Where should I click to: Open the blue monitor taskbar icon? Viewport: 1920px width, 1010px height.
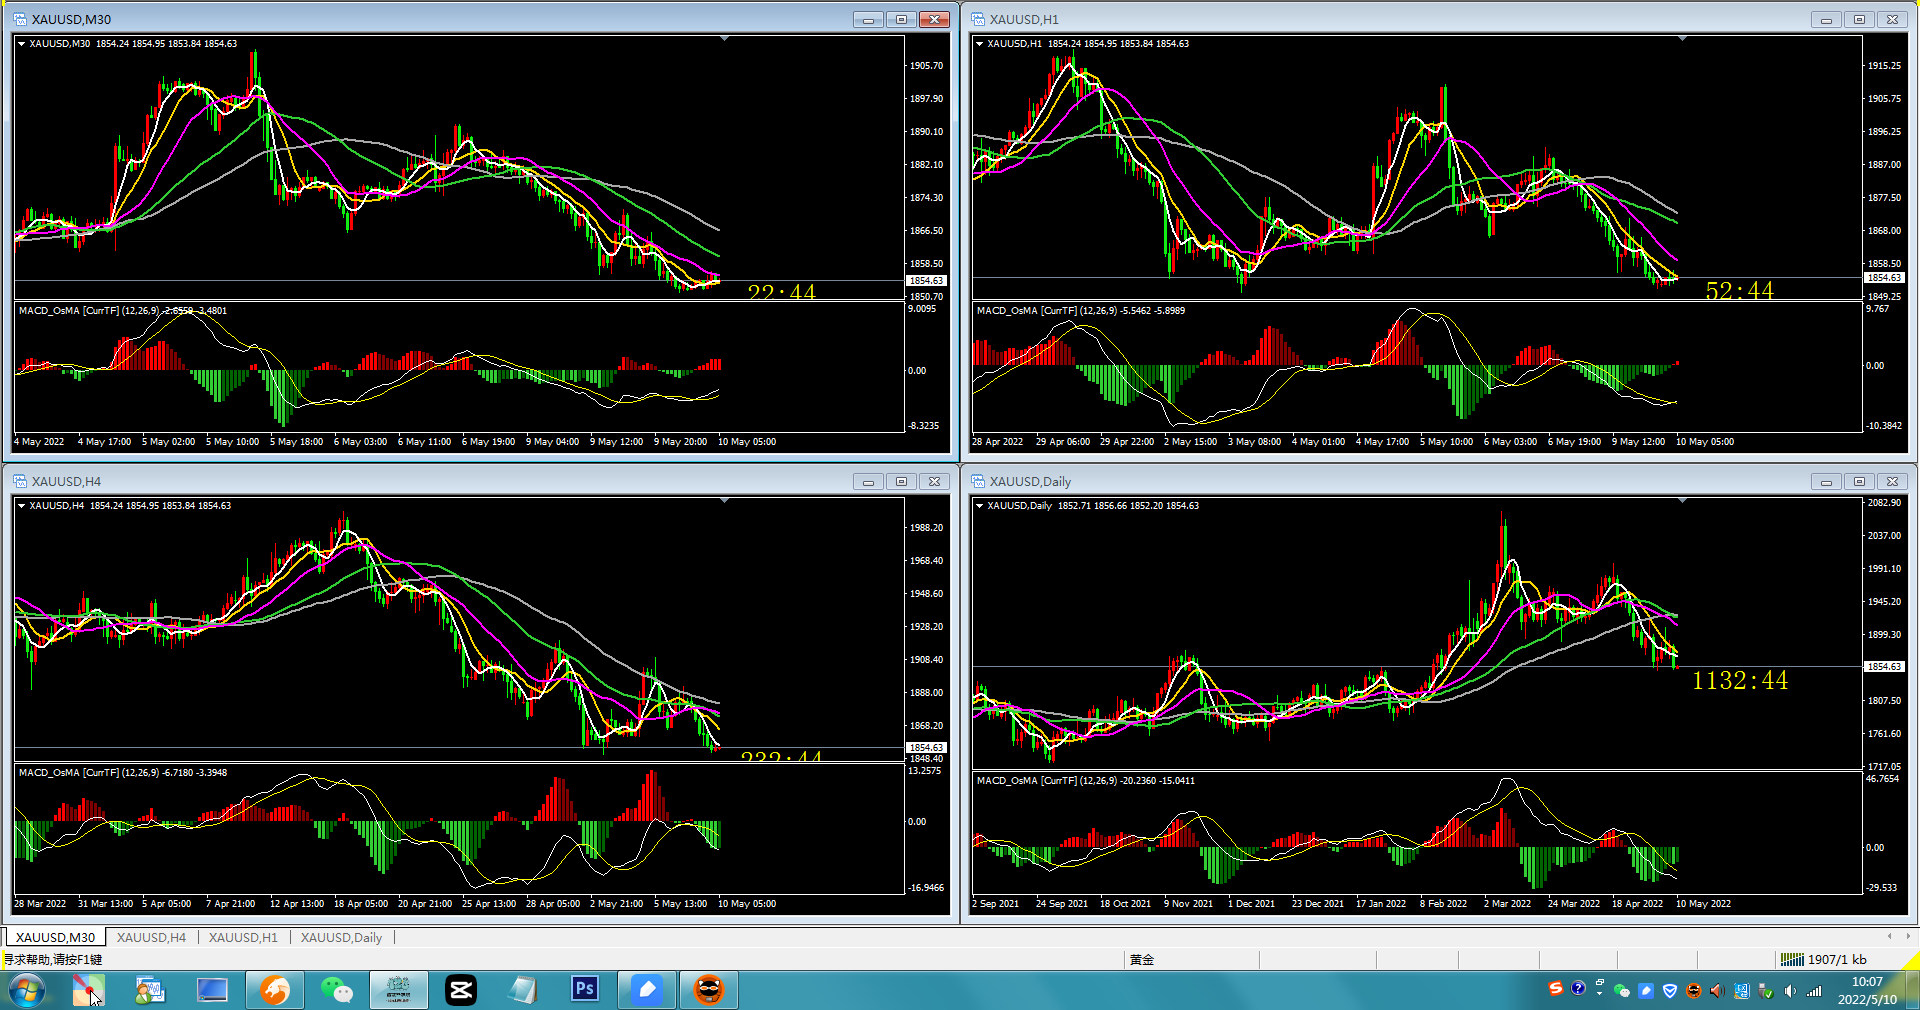pyautogui.click(x=212, y=990)
